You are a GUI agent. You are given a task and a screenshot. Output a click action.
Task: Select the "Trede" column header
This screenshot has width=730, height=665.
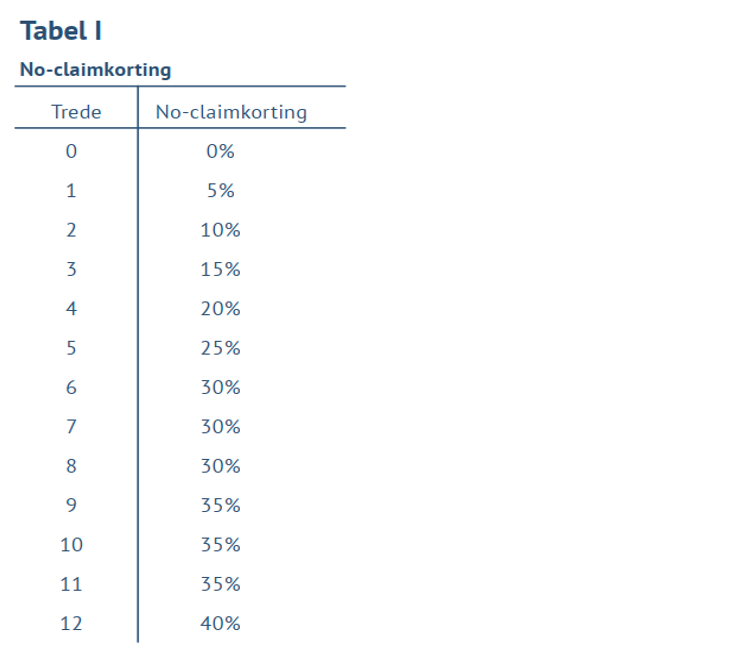(x=76, y=112)
